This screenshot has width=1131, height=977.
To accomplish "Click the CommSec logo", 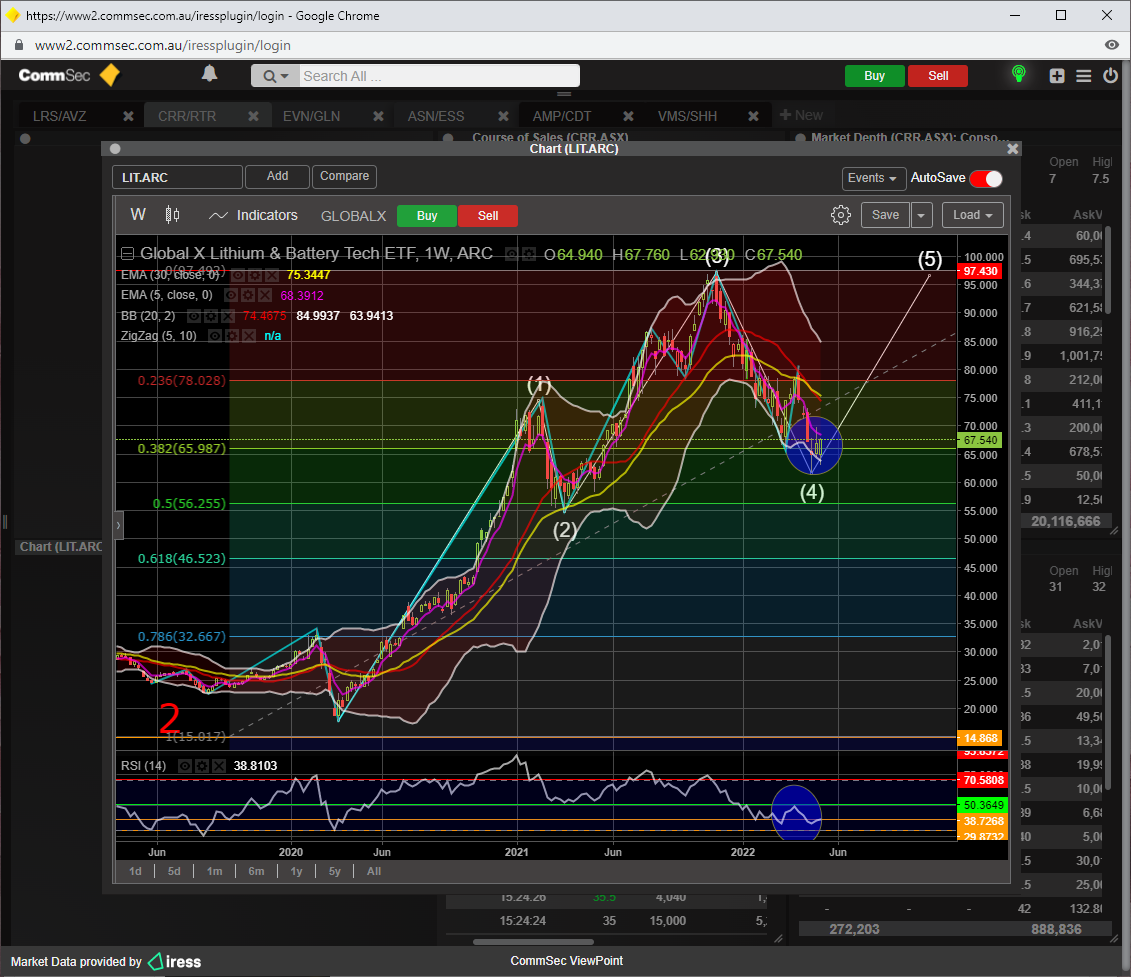I will coord(69,75).
